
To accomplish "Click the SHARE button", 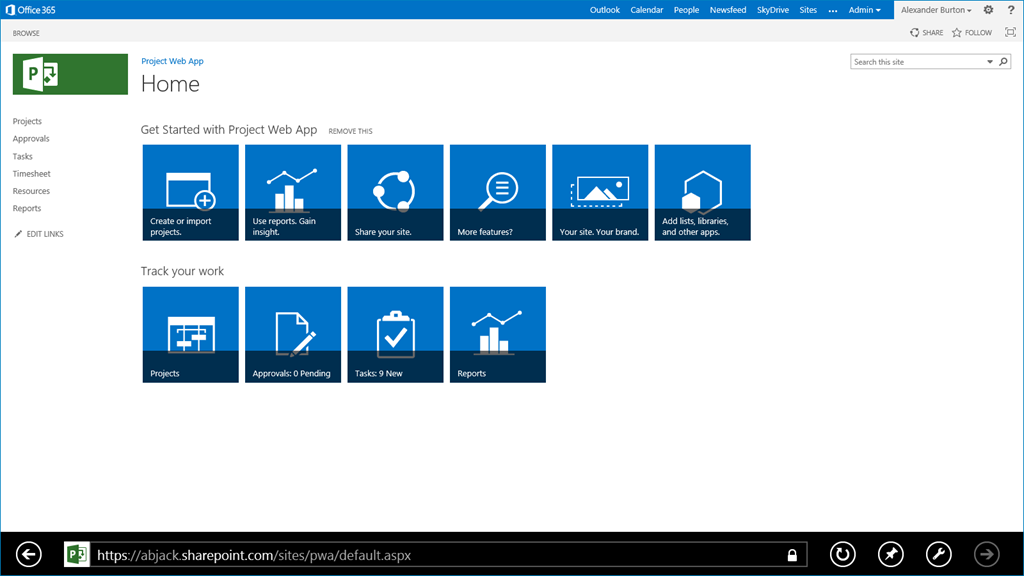I will (927, 33).
